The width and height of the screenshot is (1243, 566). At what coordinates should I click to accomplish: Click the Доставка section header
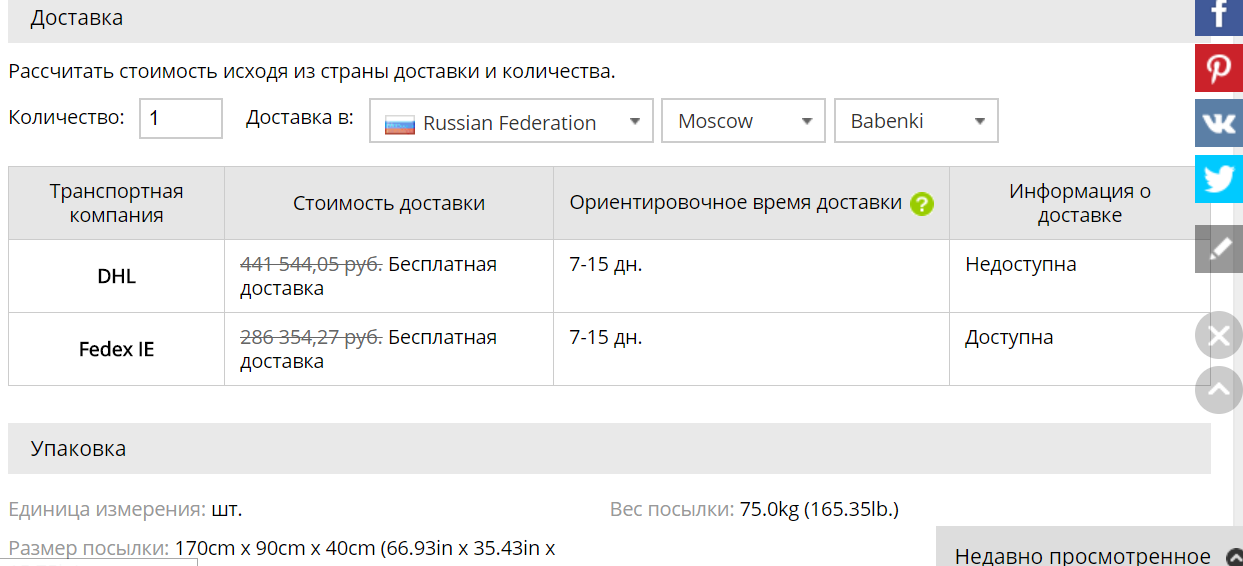77,18
